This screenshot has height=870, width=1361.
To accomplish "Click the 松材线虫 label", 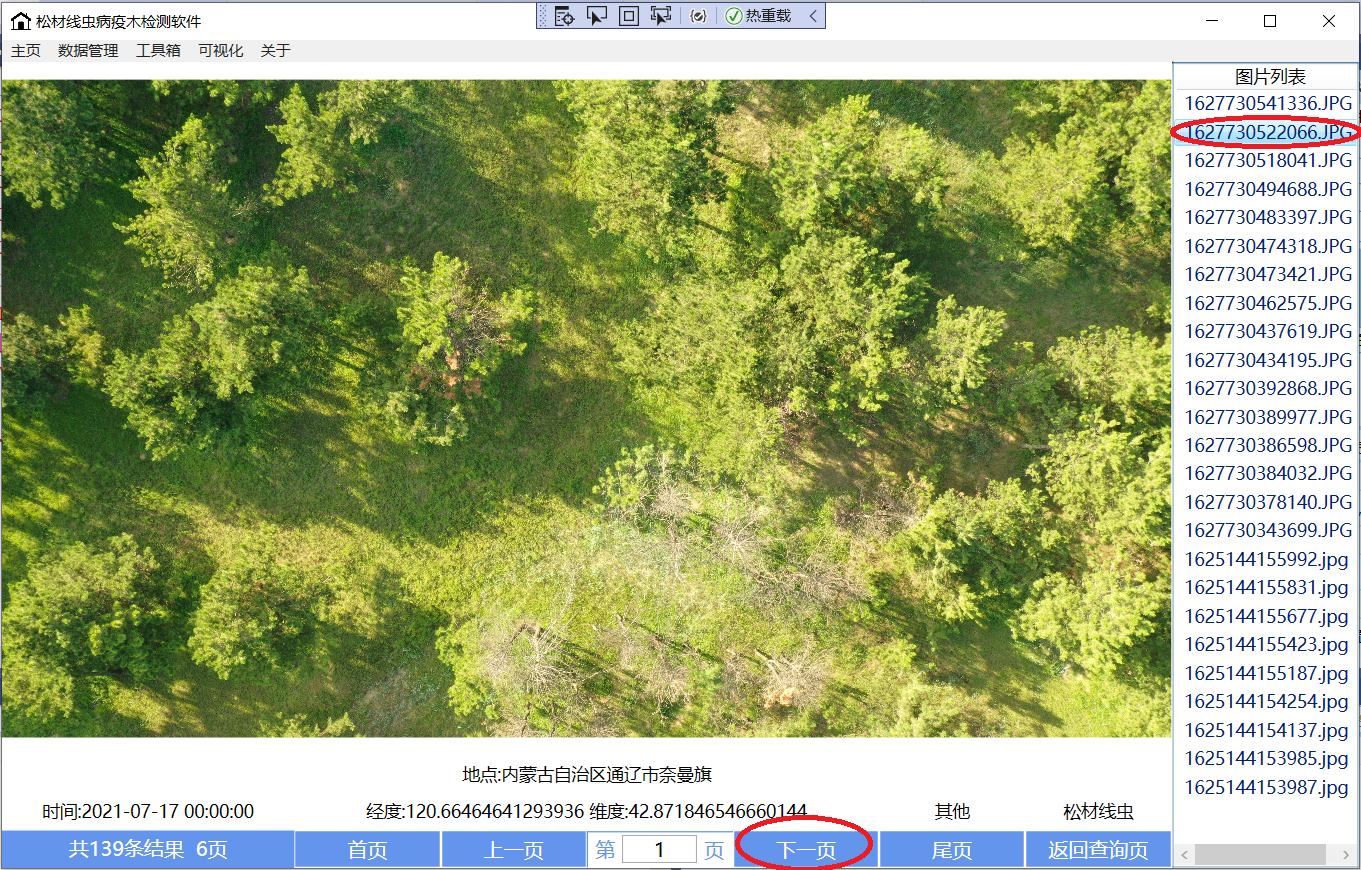I will coord(1098,812).
